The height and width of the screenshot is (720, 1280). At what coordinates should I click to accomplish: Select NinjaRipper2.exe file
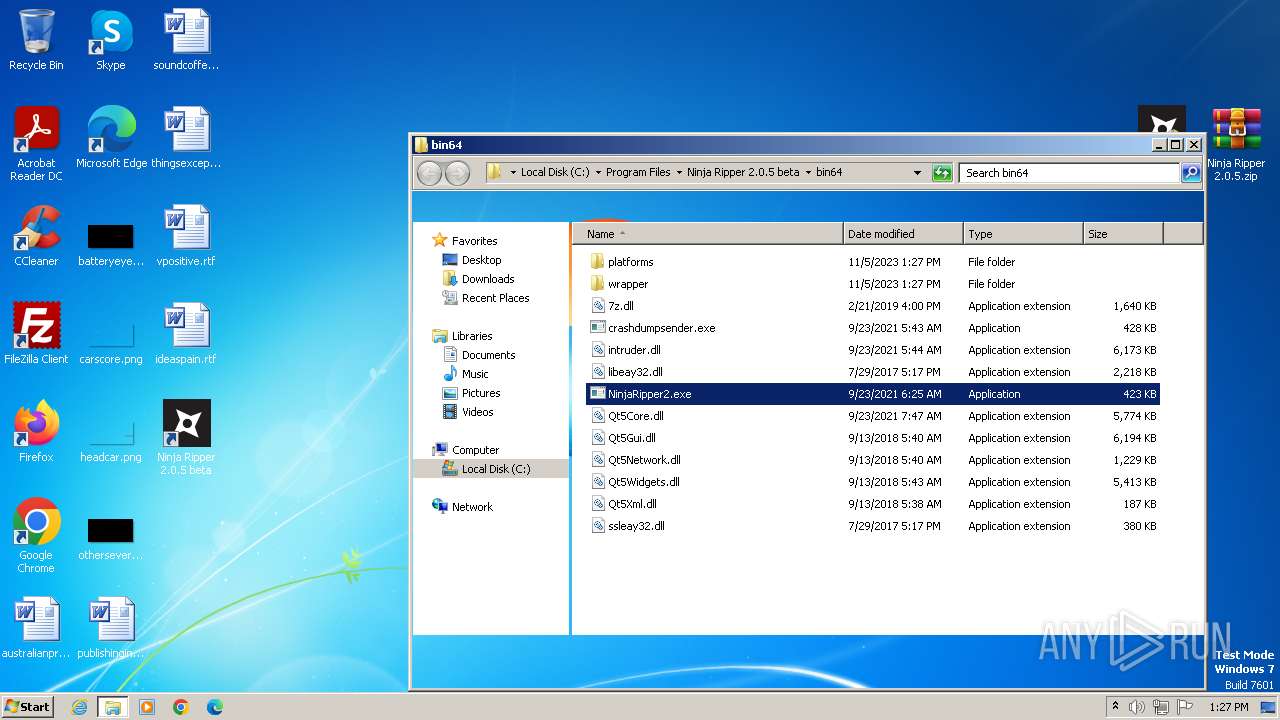(872, 394)
